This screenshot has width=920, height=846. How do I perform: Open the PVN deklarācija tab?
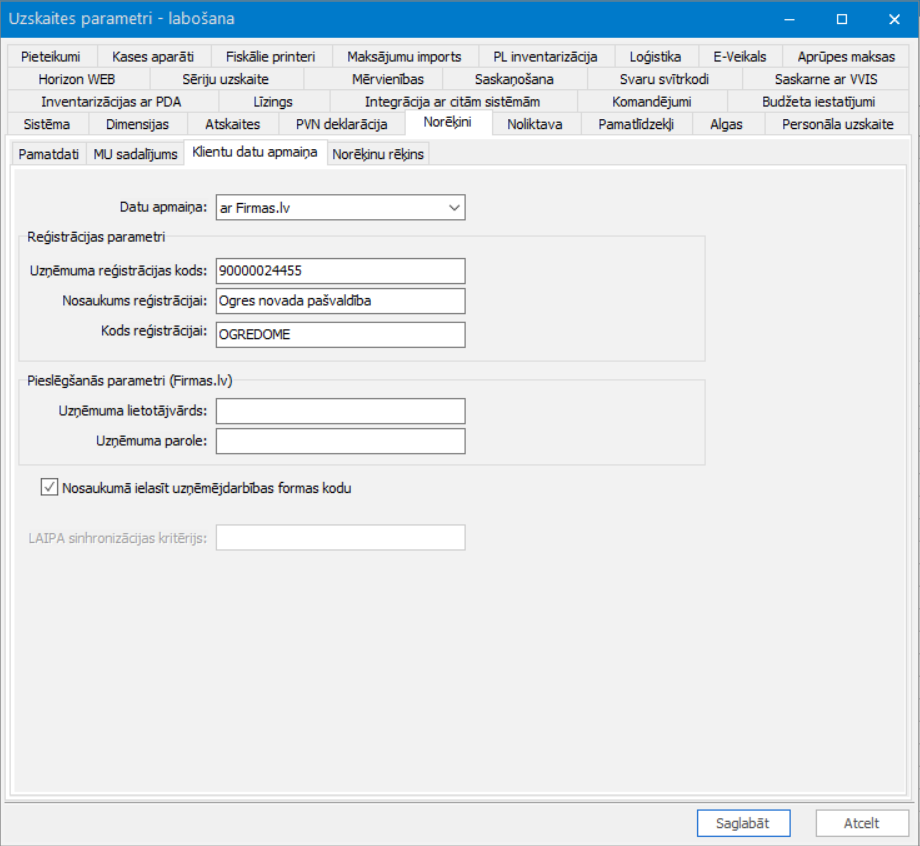pyautogui.click(x=341, y=124)
